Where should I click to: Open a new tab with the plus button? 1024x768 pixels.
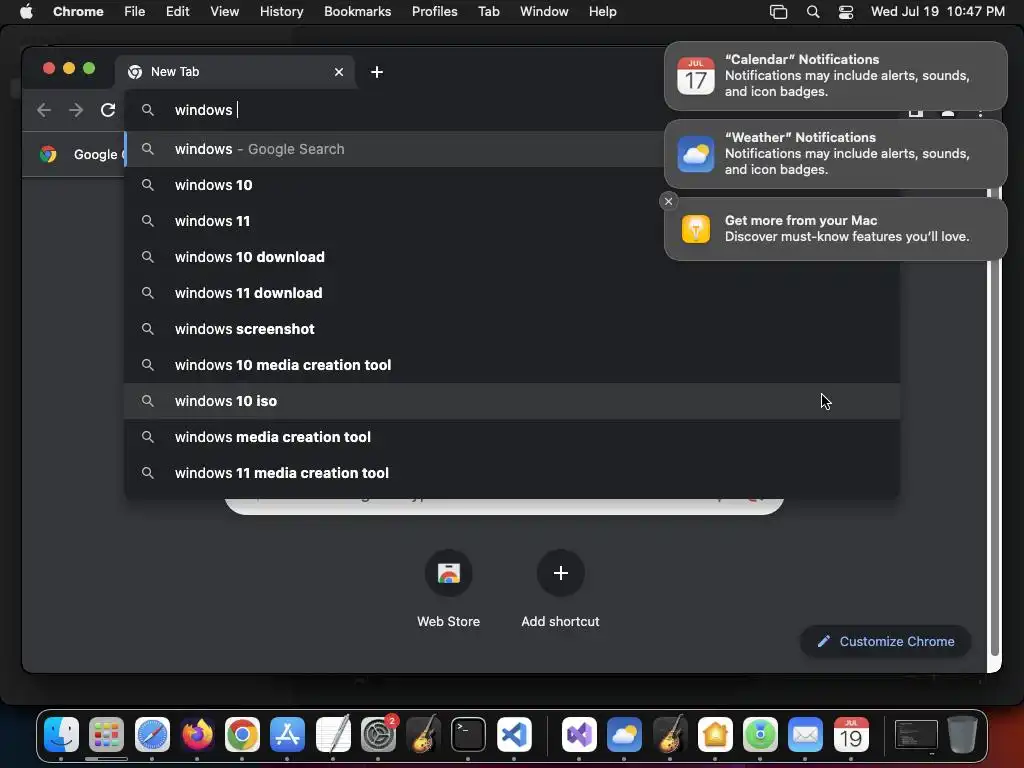click(x=377, y=72)
